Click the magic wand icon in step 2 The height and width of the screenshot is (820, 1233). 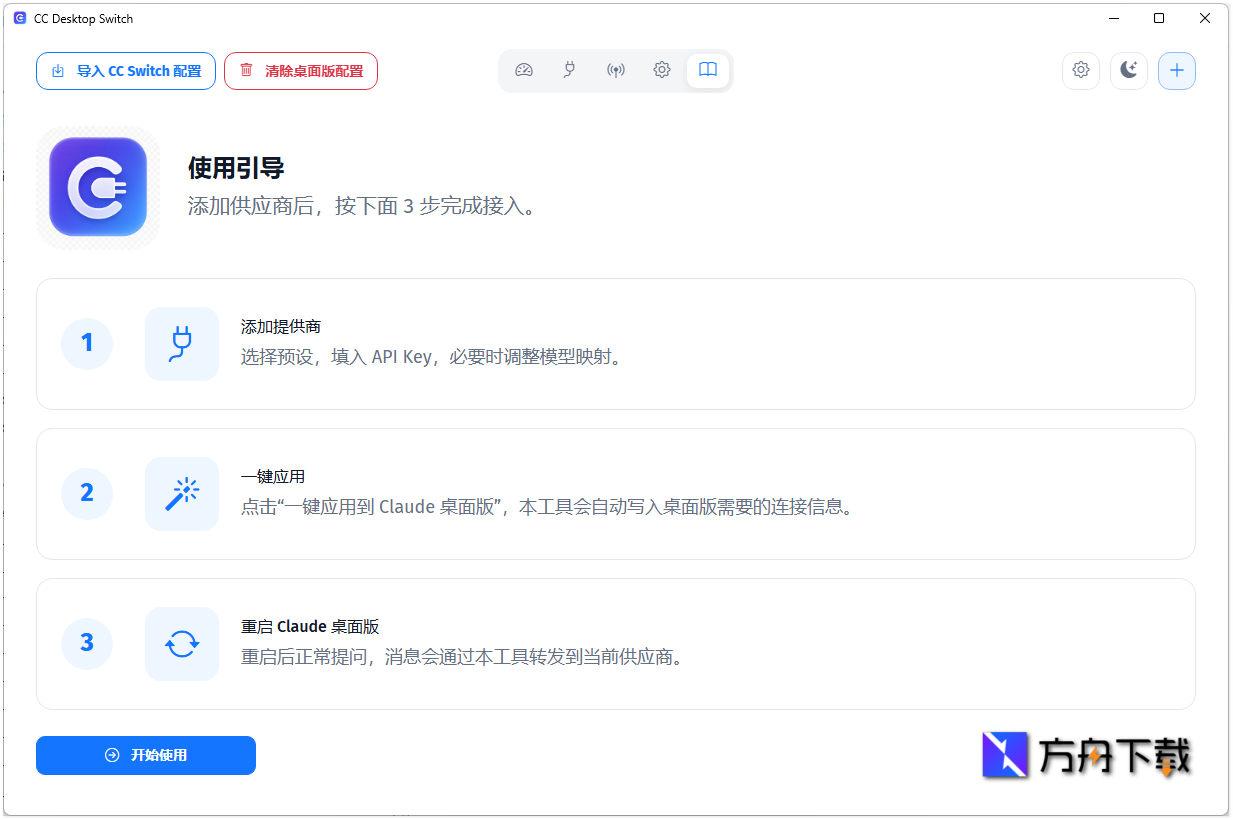[182, 493]
